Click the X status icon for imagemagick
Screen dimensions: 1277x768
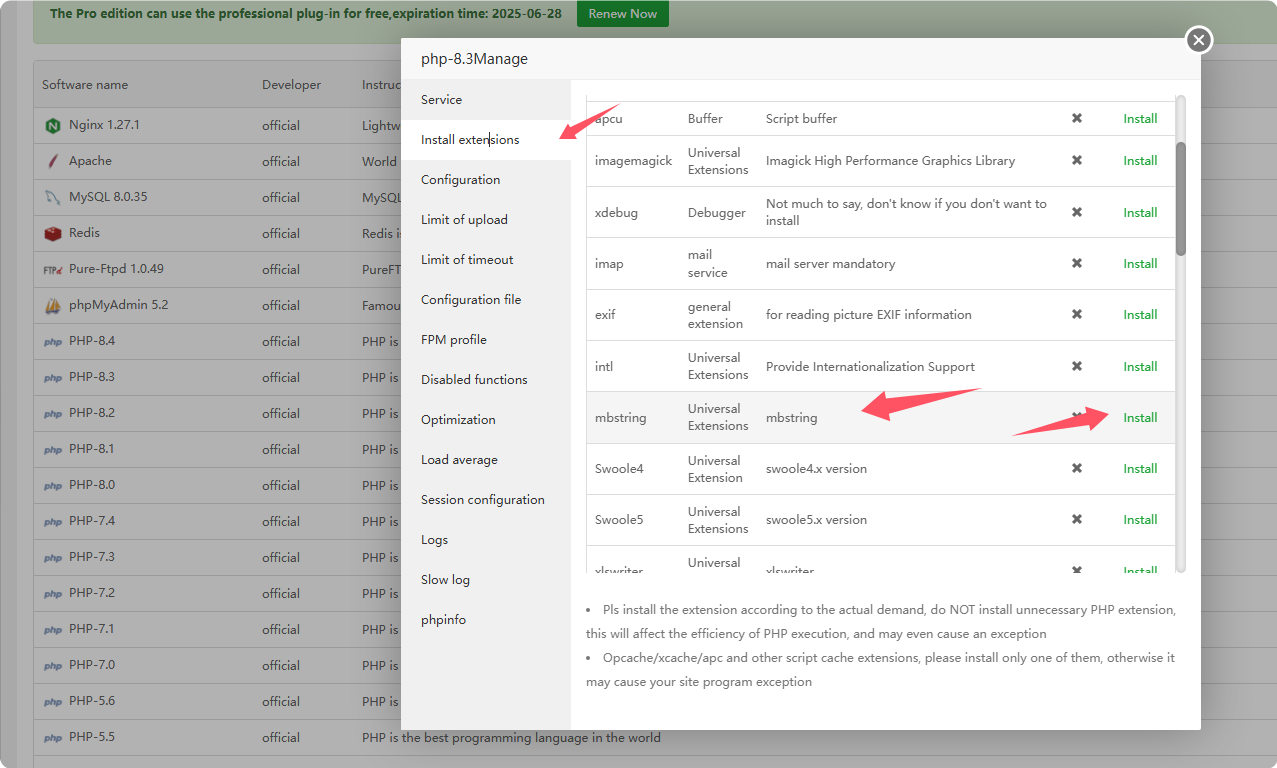1077,161
